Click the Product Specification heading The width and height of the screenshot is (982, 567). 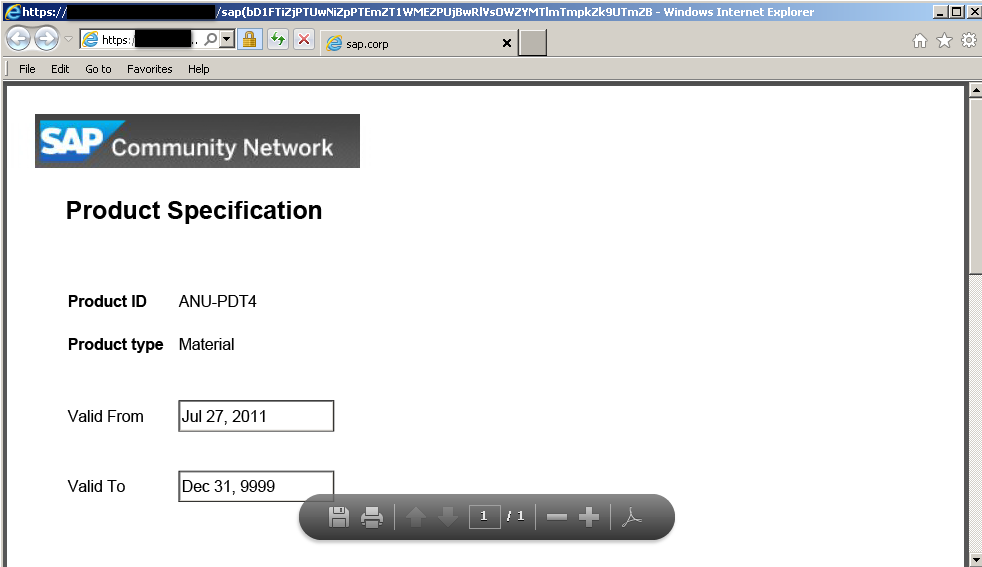(194, 211)
